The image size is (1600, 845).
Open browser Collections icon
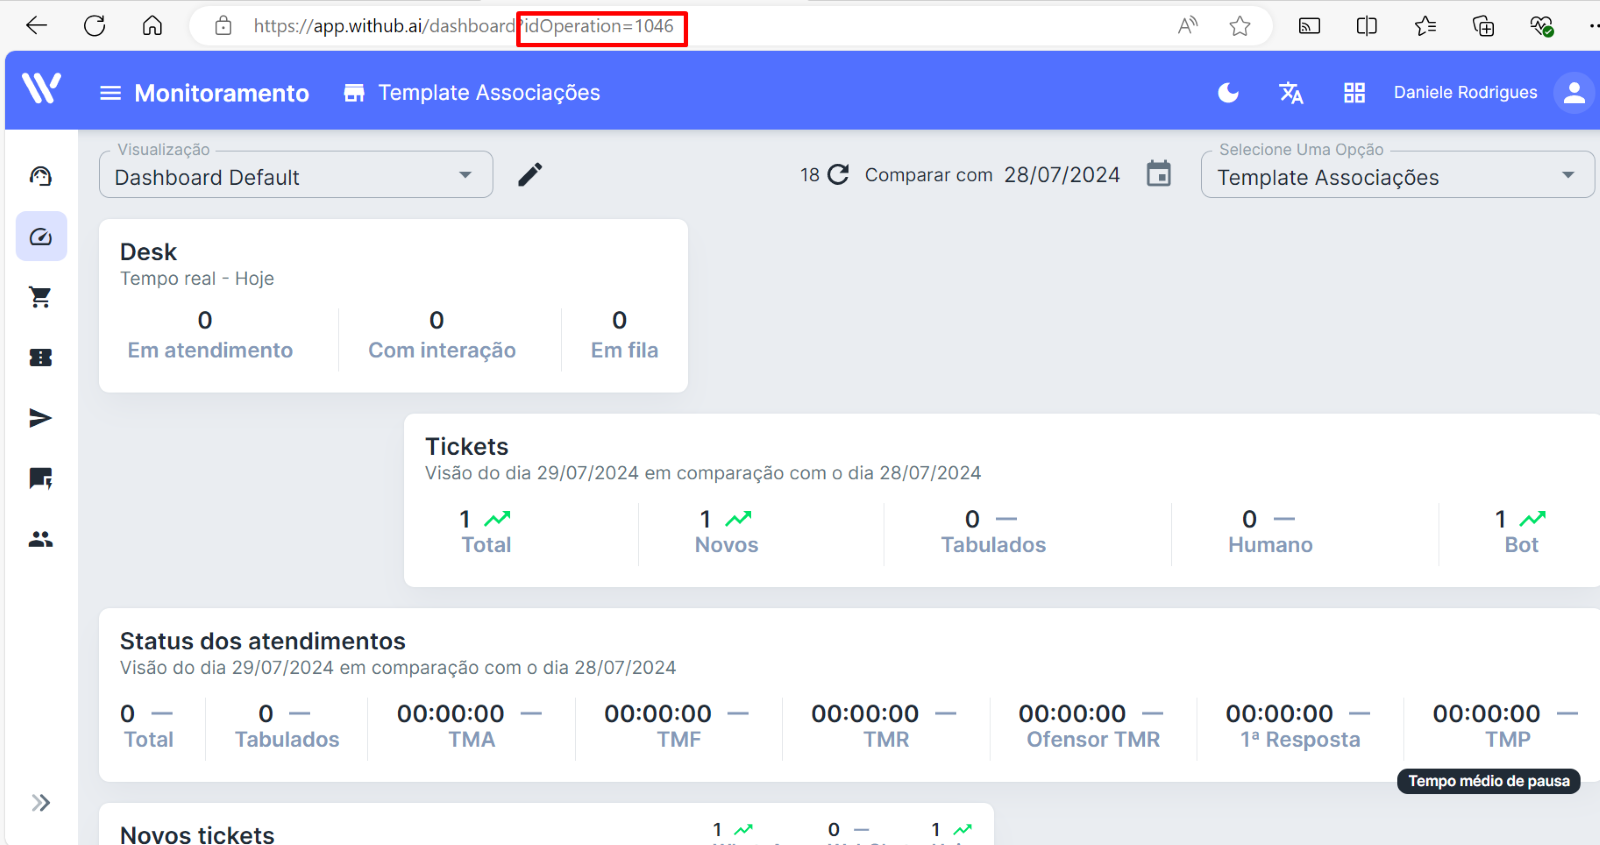(x=1484, y=26)
